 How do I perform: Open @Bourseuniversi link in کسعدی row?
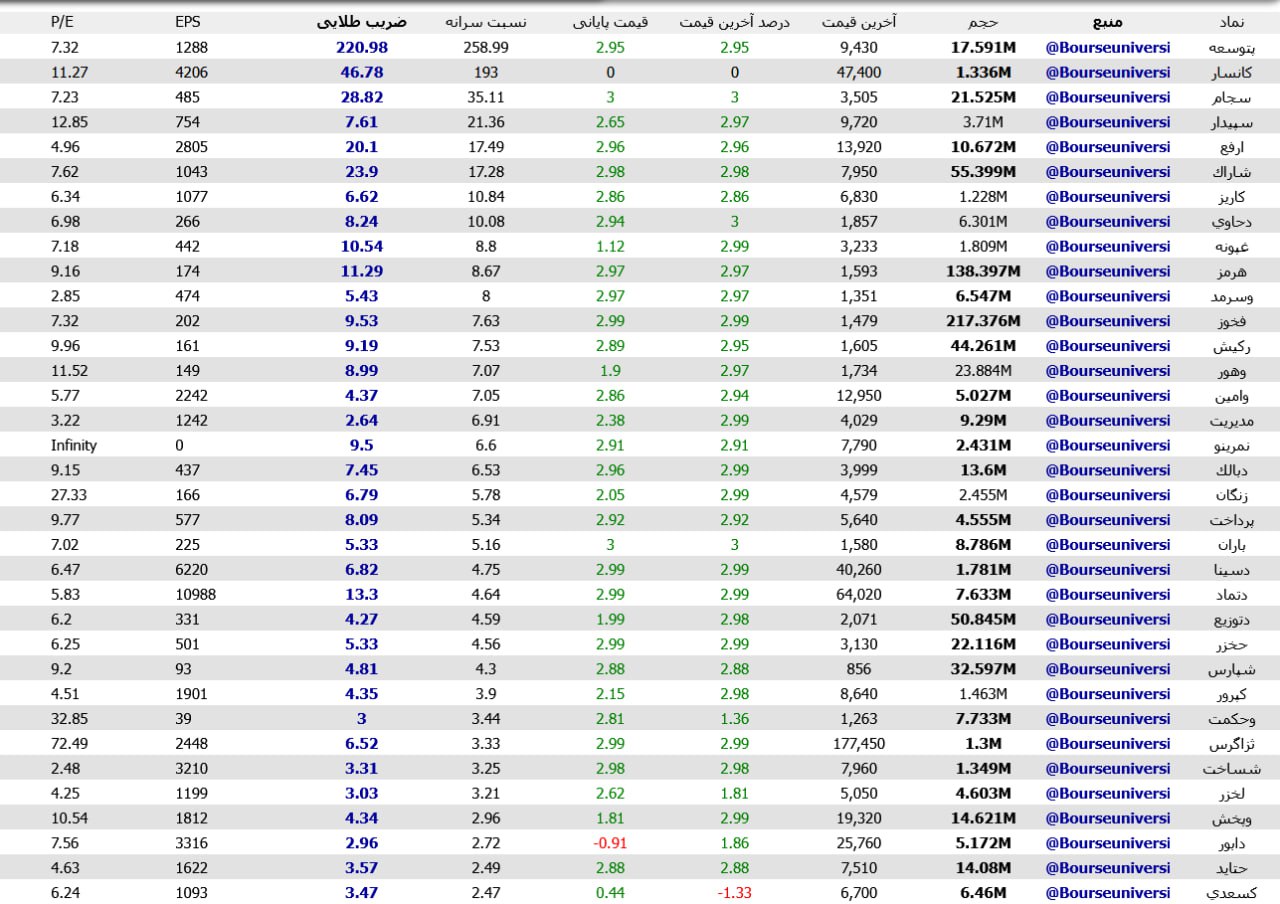[x=1107, y=893]
